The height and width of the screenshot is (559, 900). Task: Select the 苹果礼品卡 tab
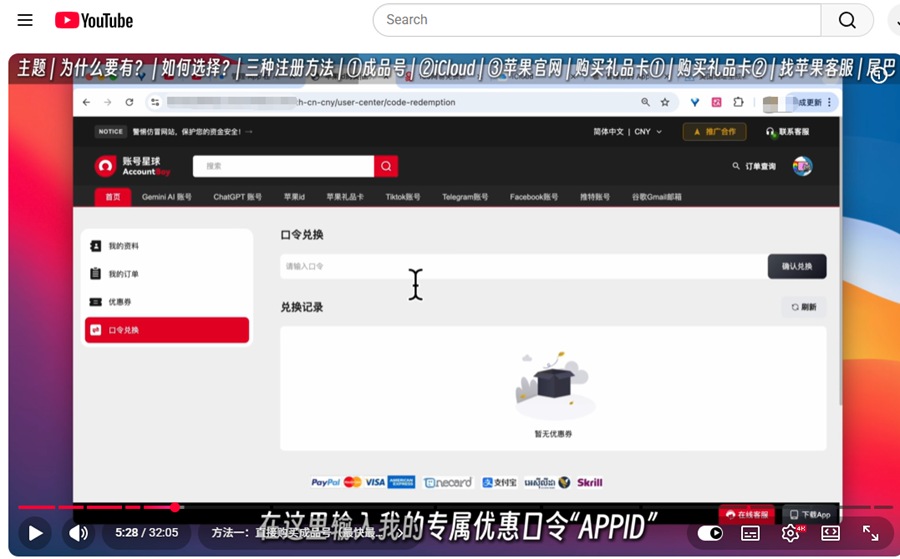pos(345,197)
